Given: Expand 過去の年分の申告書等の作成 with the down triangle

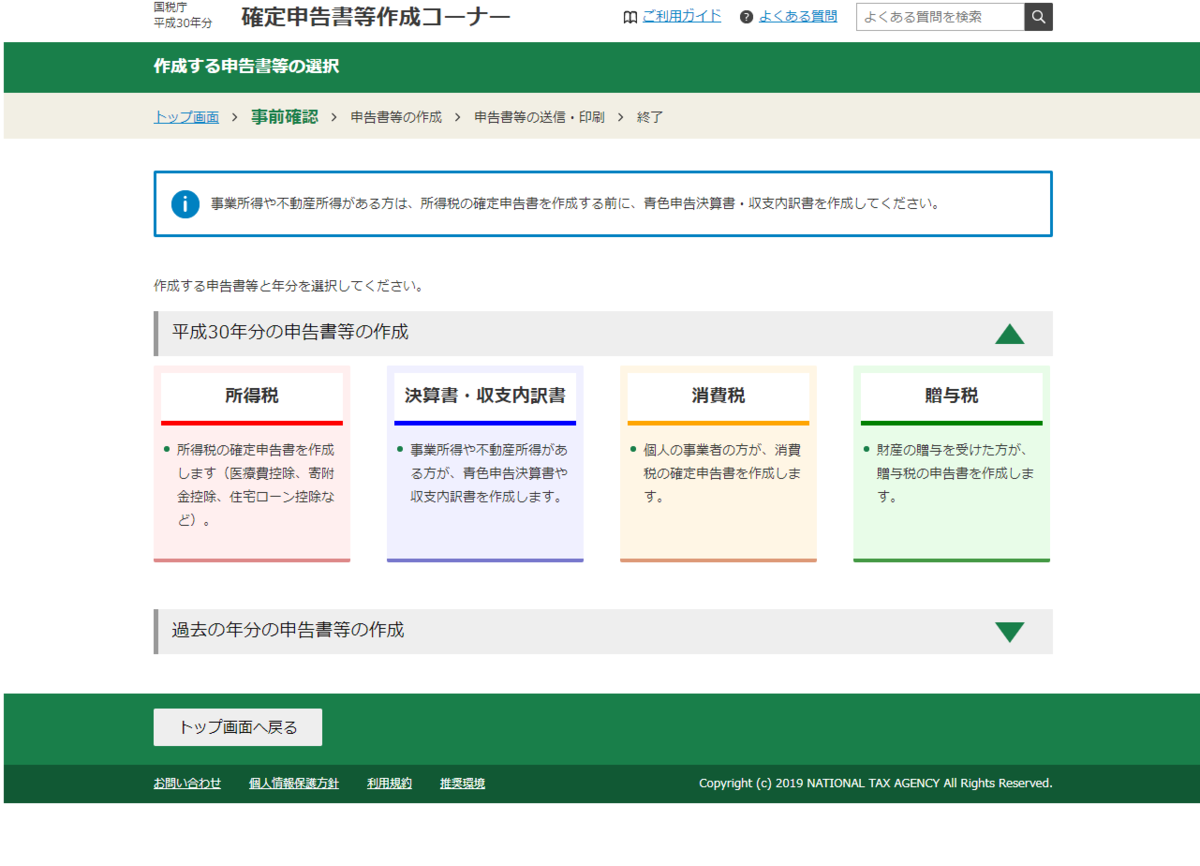Looking at the screenshot, I should pyautogui.click(x=1010, y=632).
